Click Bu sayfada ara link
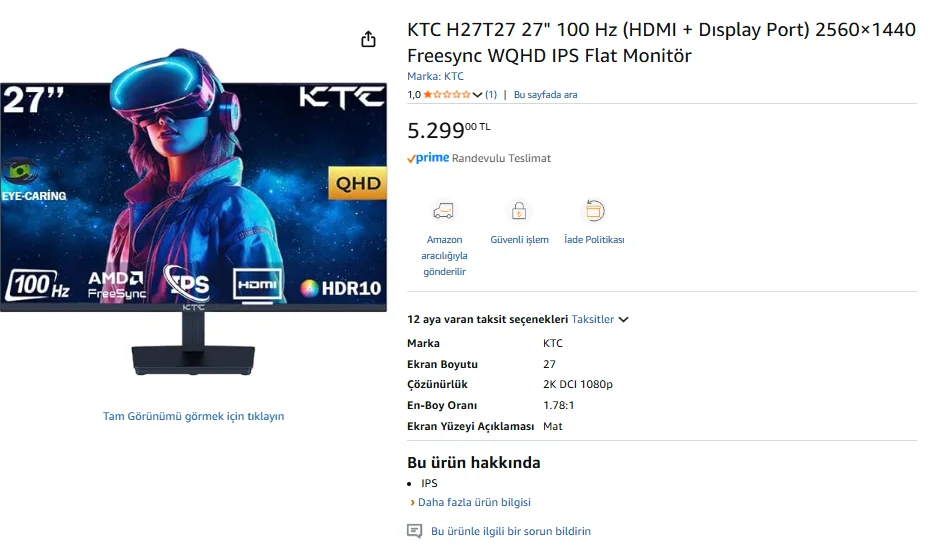The height and width of the screenshot is (549, 932). coord(545,94)
